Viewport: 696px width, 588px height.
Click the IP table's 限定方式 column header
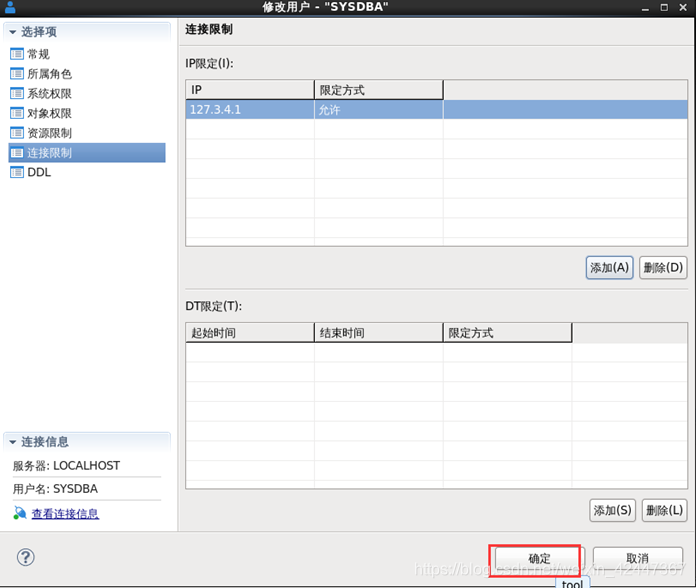point(379,90)
